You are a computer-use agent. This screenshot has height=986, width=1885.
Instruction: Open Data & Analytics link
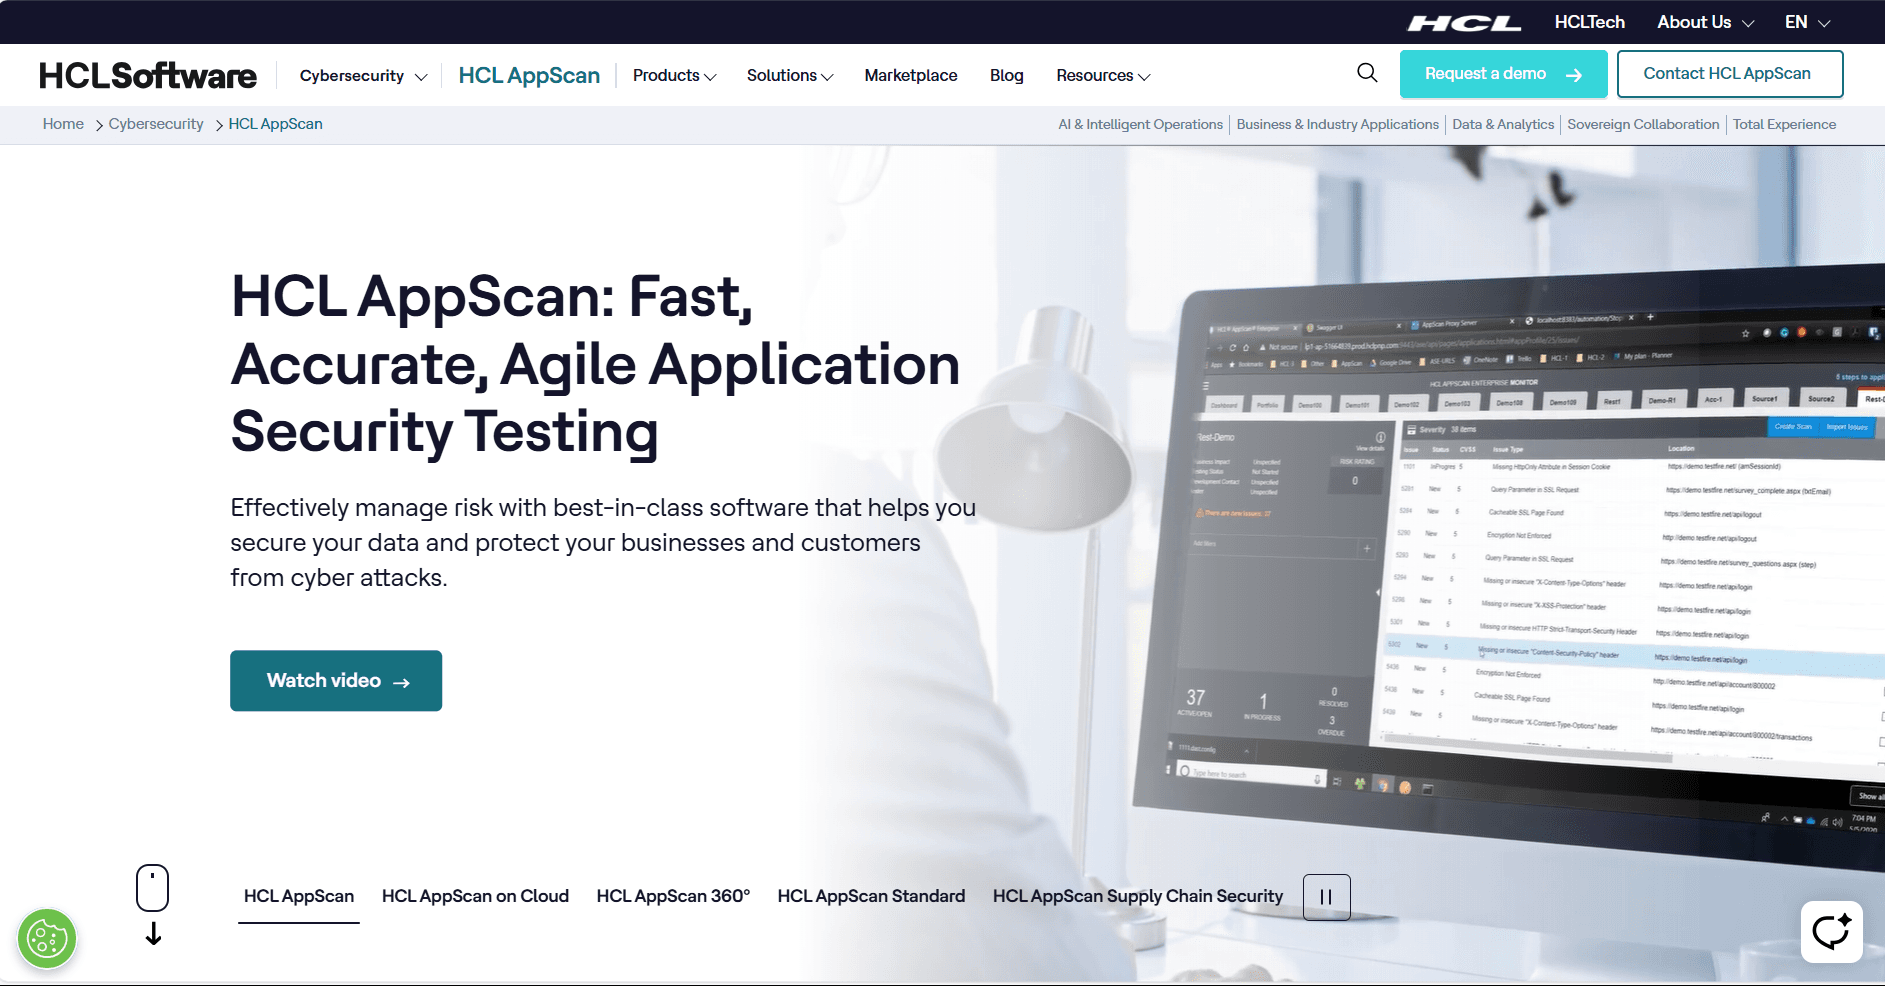pos(1503,125)
